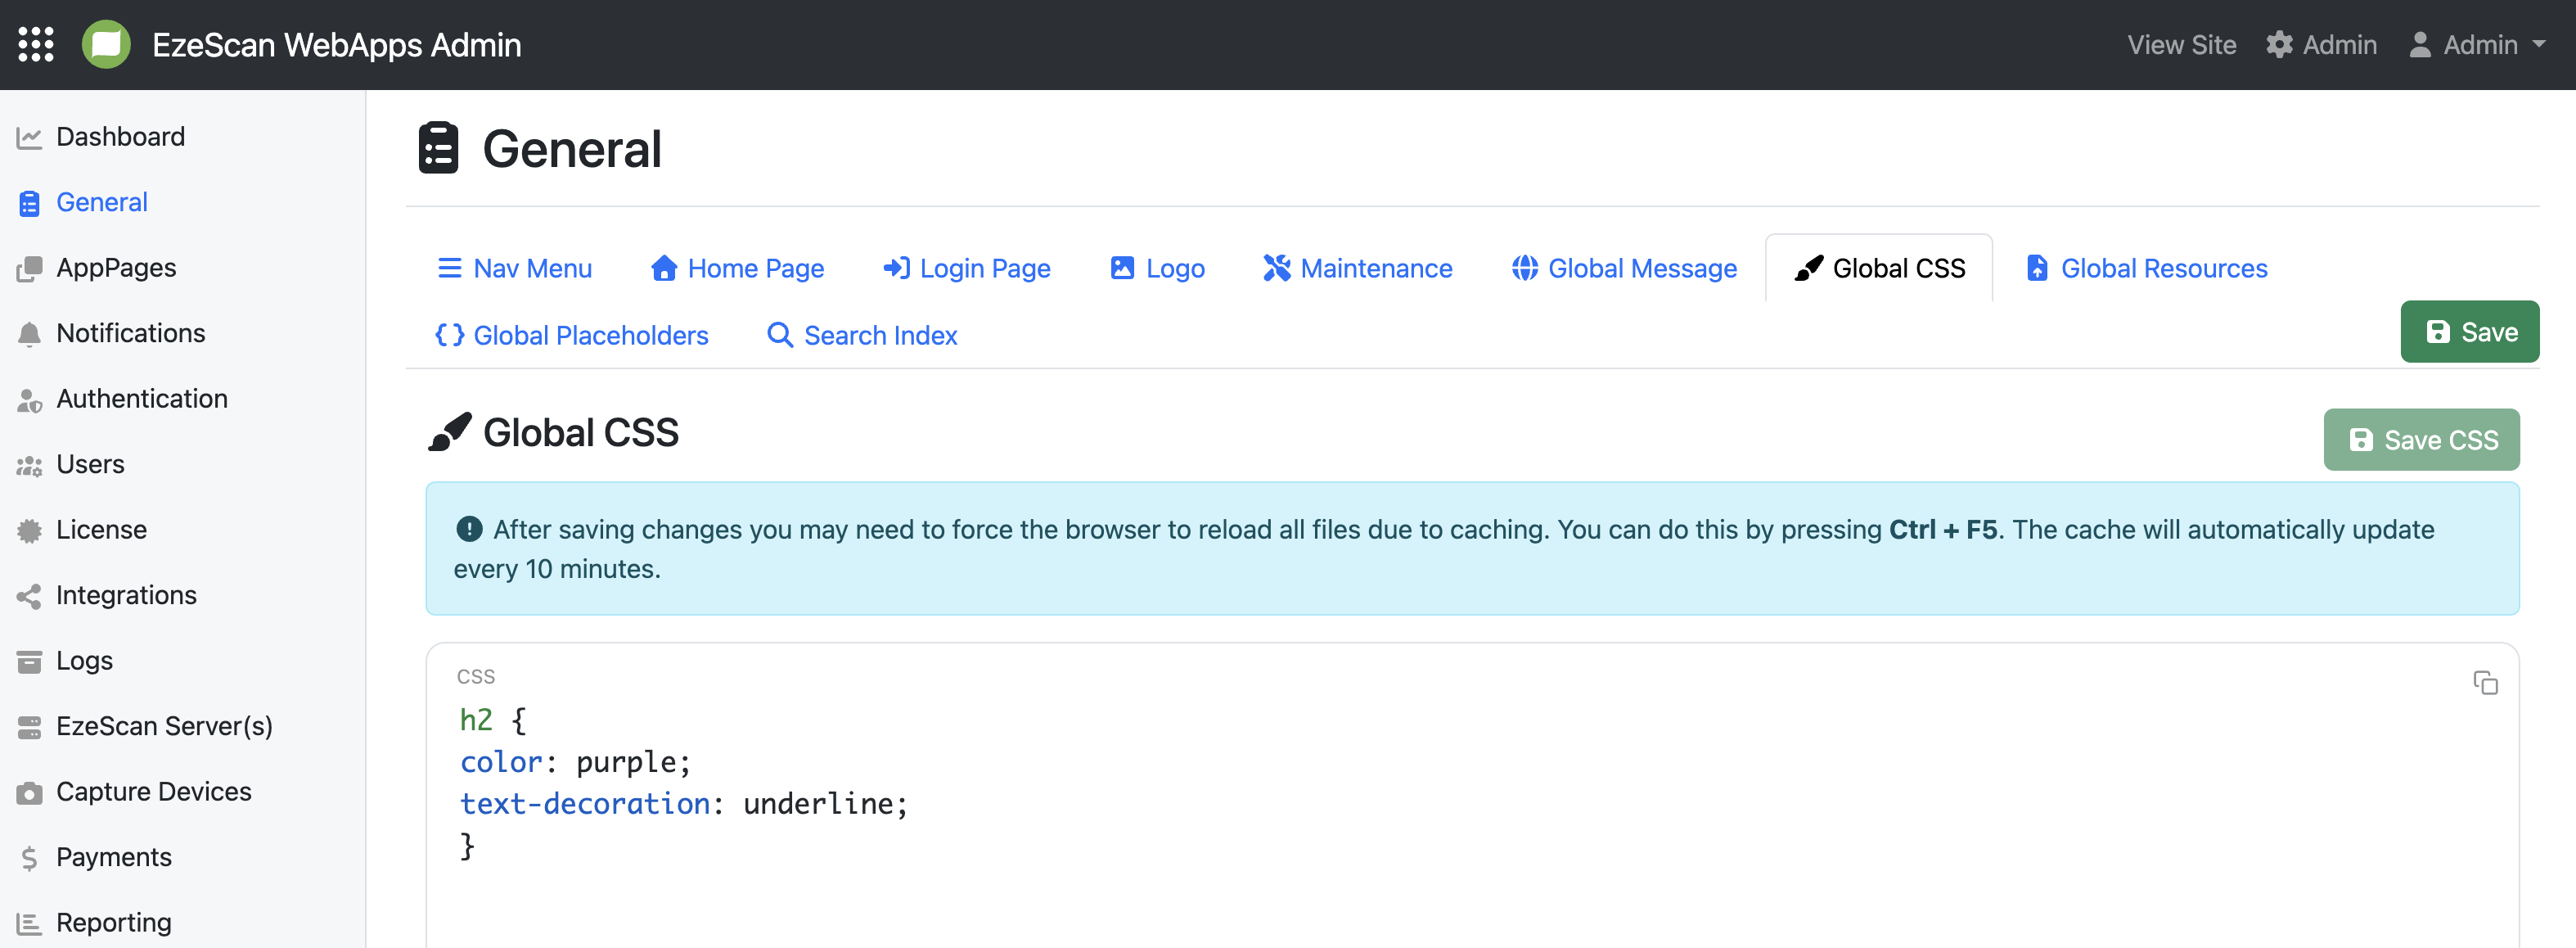Click the info alert exclamation icon
The height and width of the screenshot is (948, 2576).
click(x=469, y=529)
